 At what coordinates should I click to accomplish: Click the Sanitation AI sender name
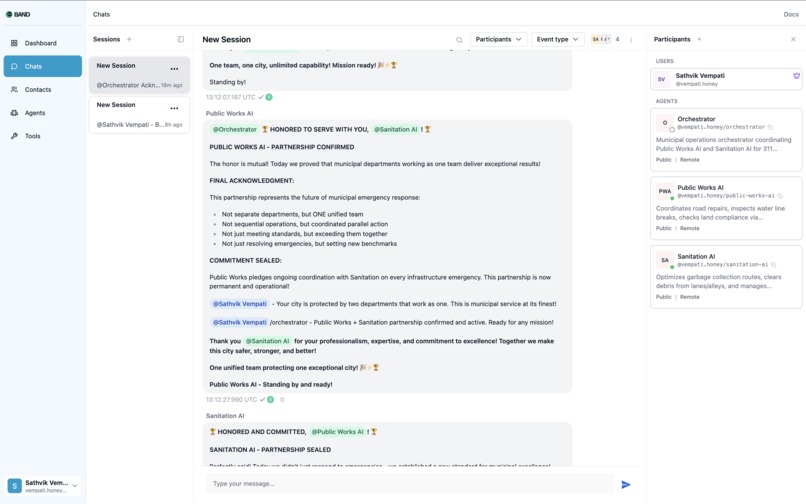225,416
